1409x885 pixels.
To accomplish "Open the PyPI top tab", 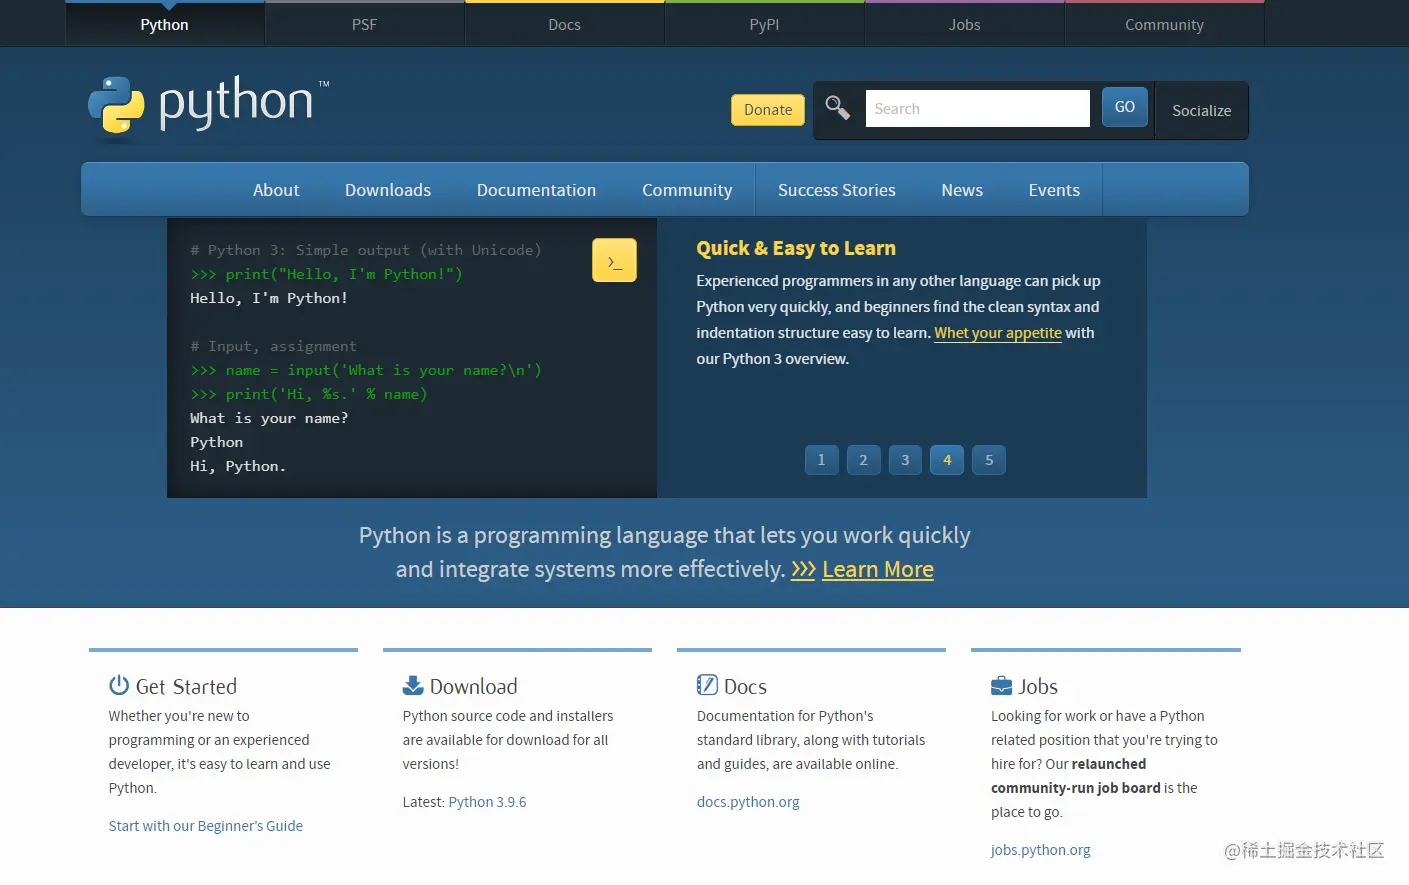I will pos(765,24).
